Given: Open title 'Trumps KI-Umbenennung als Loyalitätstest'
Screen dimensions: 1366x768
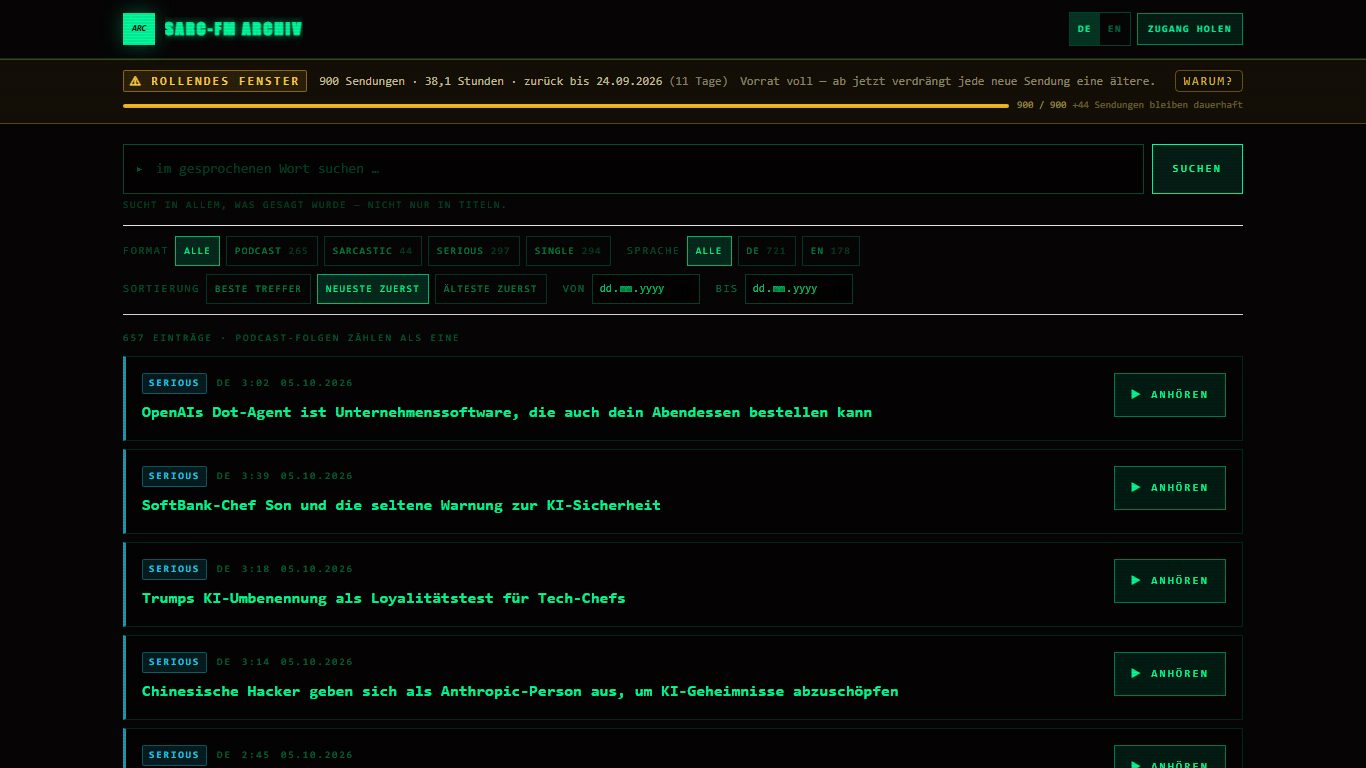Looking at the screenshot, I should pos(383,598).
